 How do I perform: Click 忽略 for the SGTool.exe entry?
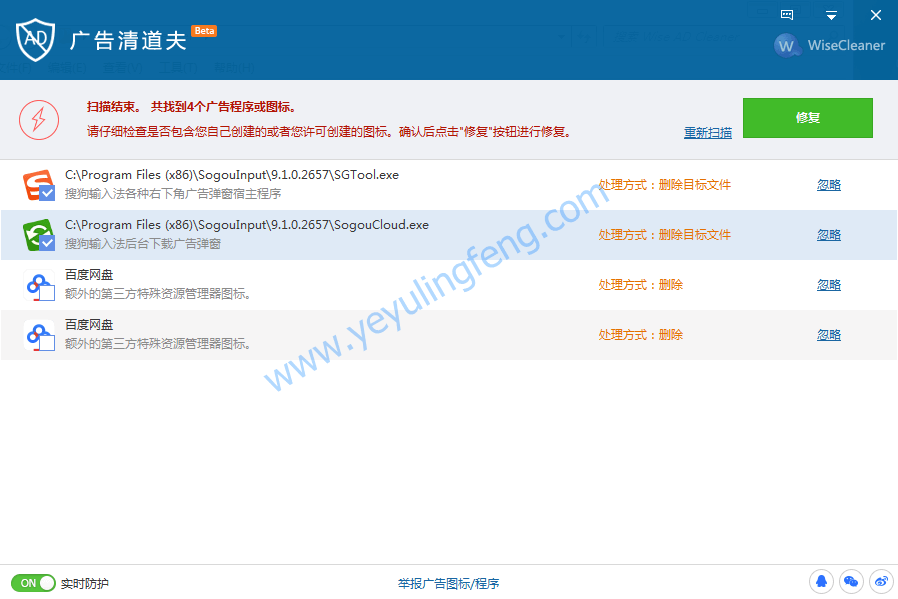click(x=828, y=185)
